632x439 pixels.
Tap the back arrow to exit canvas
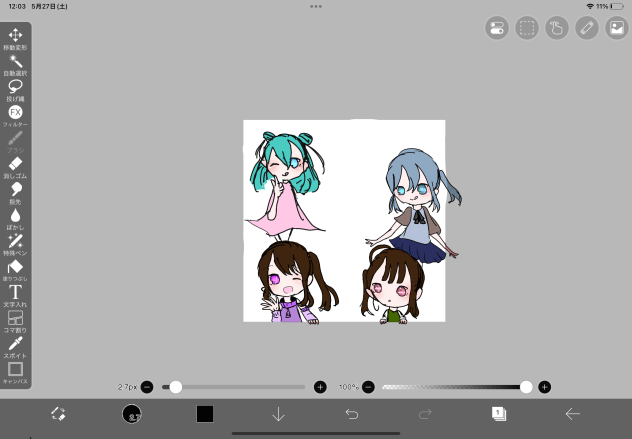click(x=572, y=414)
